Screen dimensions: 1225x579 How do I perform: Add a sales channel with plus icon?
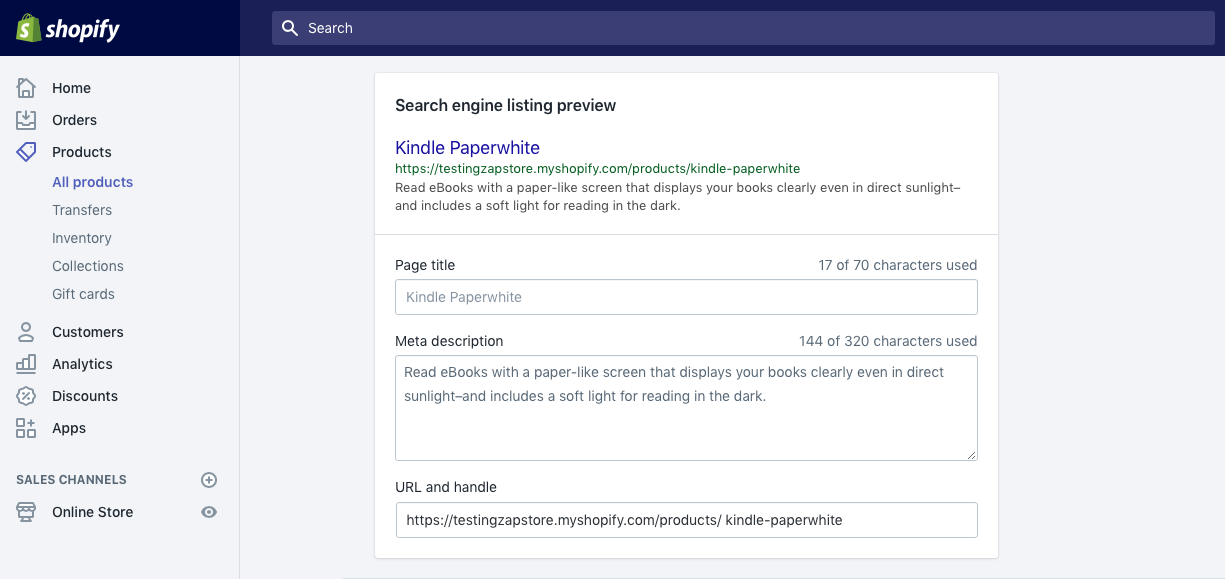[209, 480]
